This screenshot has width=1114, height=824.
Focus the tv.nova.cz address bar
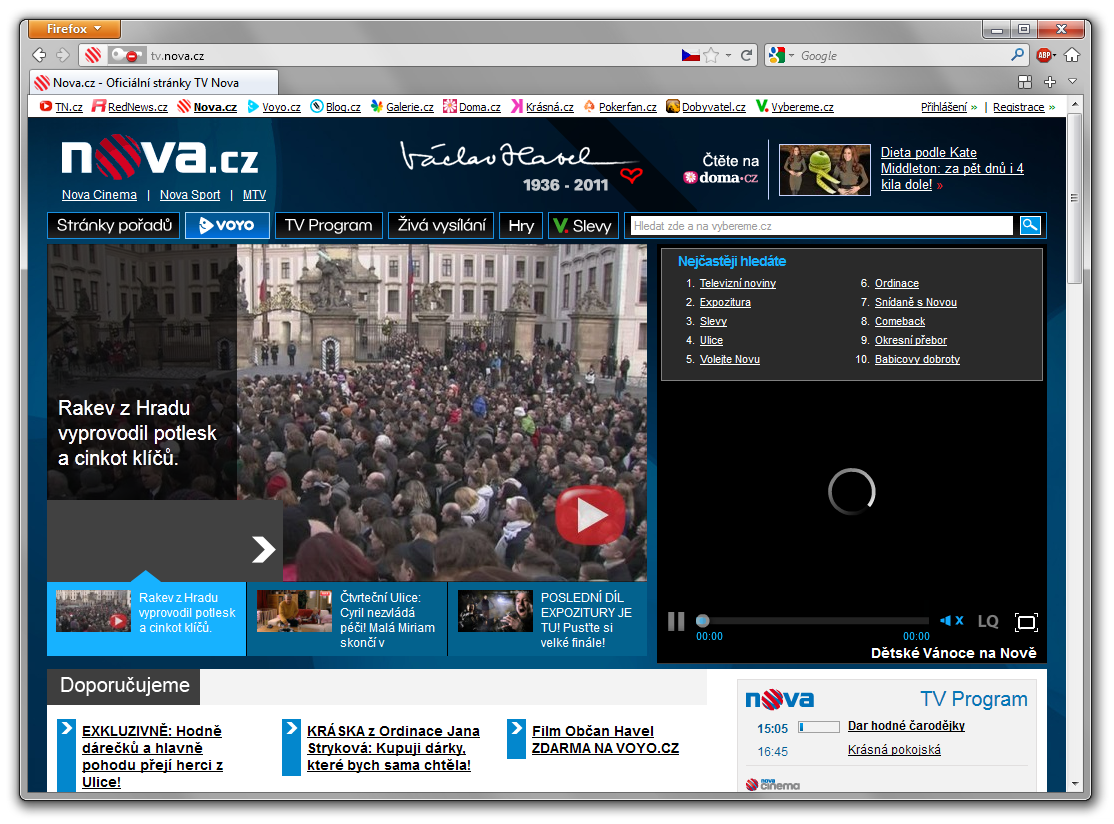(412, 55)
